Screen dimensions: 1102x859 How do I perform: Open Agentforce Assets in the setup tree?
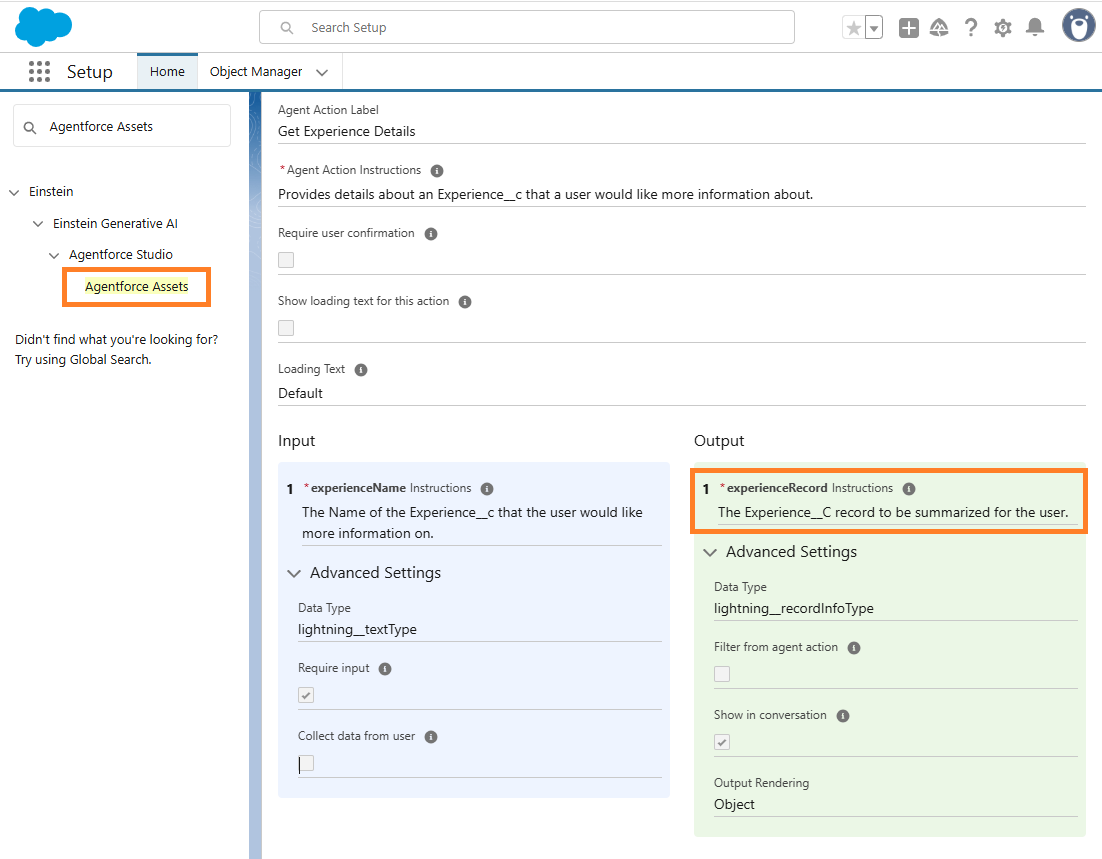136,287
